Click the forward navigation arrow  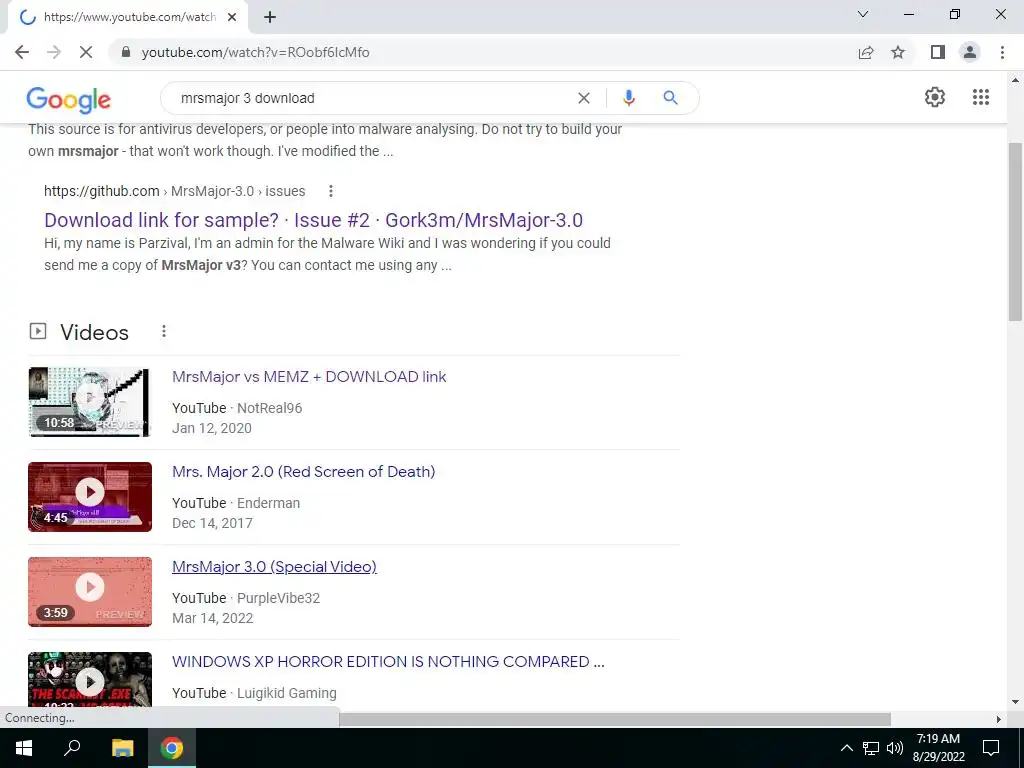(54, 52)
